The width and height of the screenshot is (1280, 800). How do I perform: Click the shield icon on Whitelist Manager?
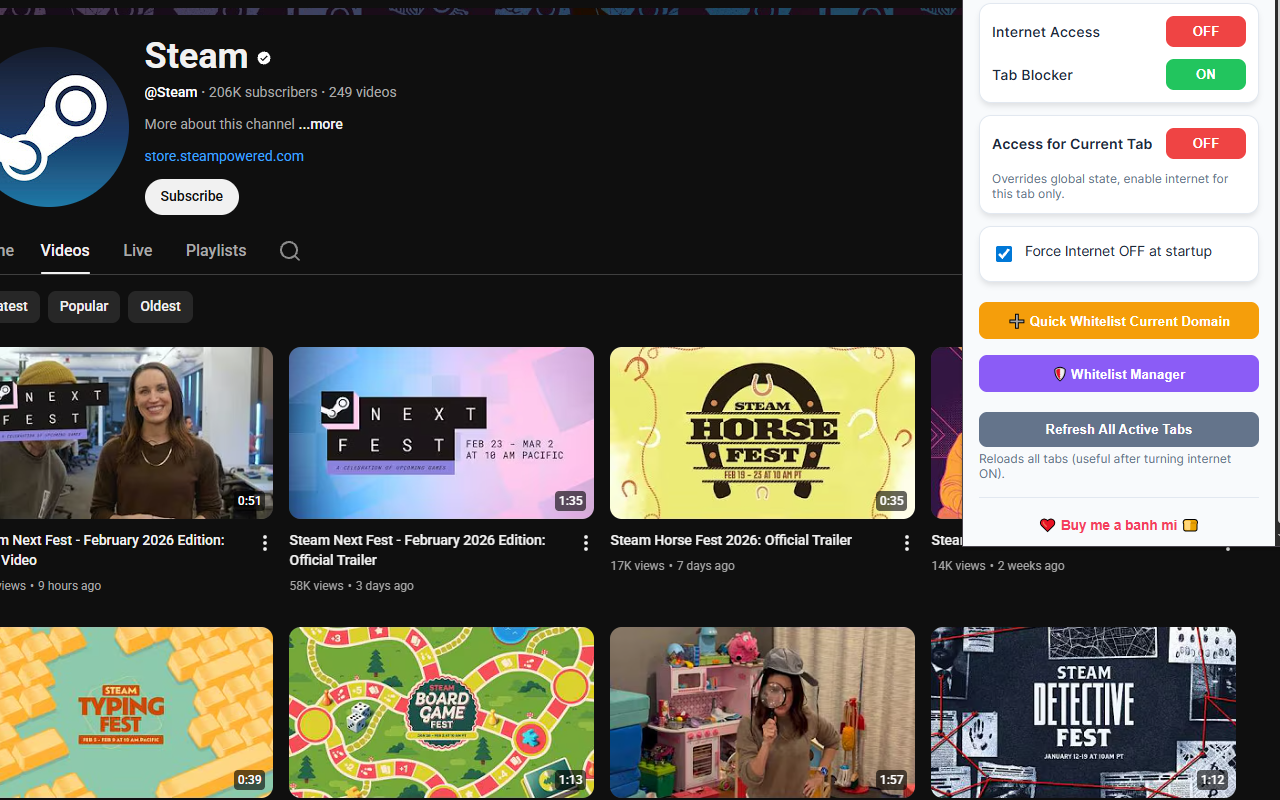[x=1059, y=374]
